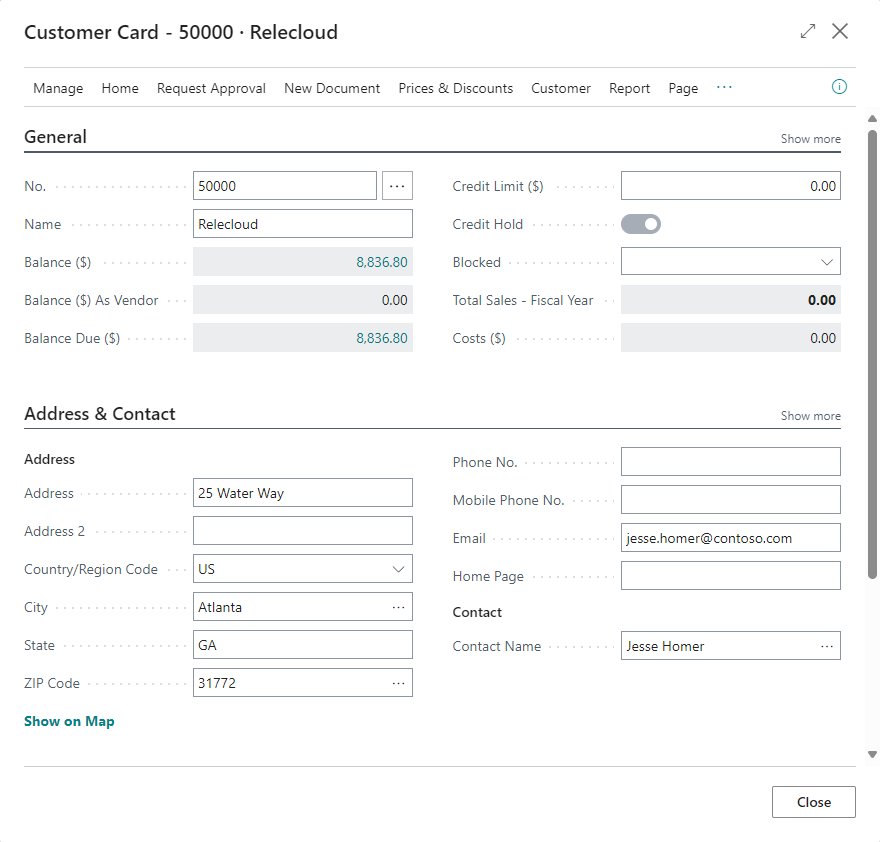This screenshot has height=842, width=880.
Task: Click the Phone No. field
Action: tap(731, 462)
